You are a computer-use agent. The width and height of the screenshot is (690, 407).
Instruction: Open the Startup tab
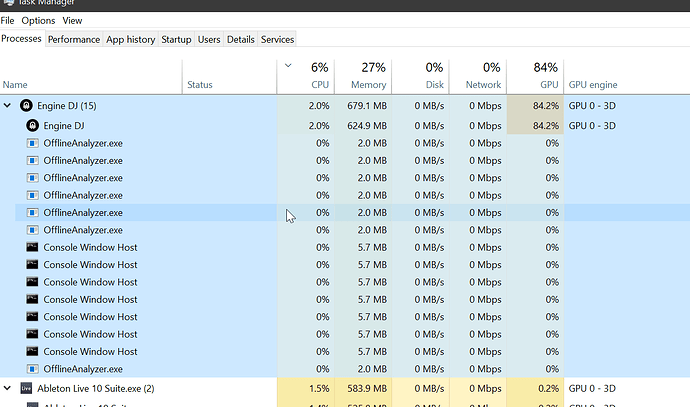[x=176, y=39]
